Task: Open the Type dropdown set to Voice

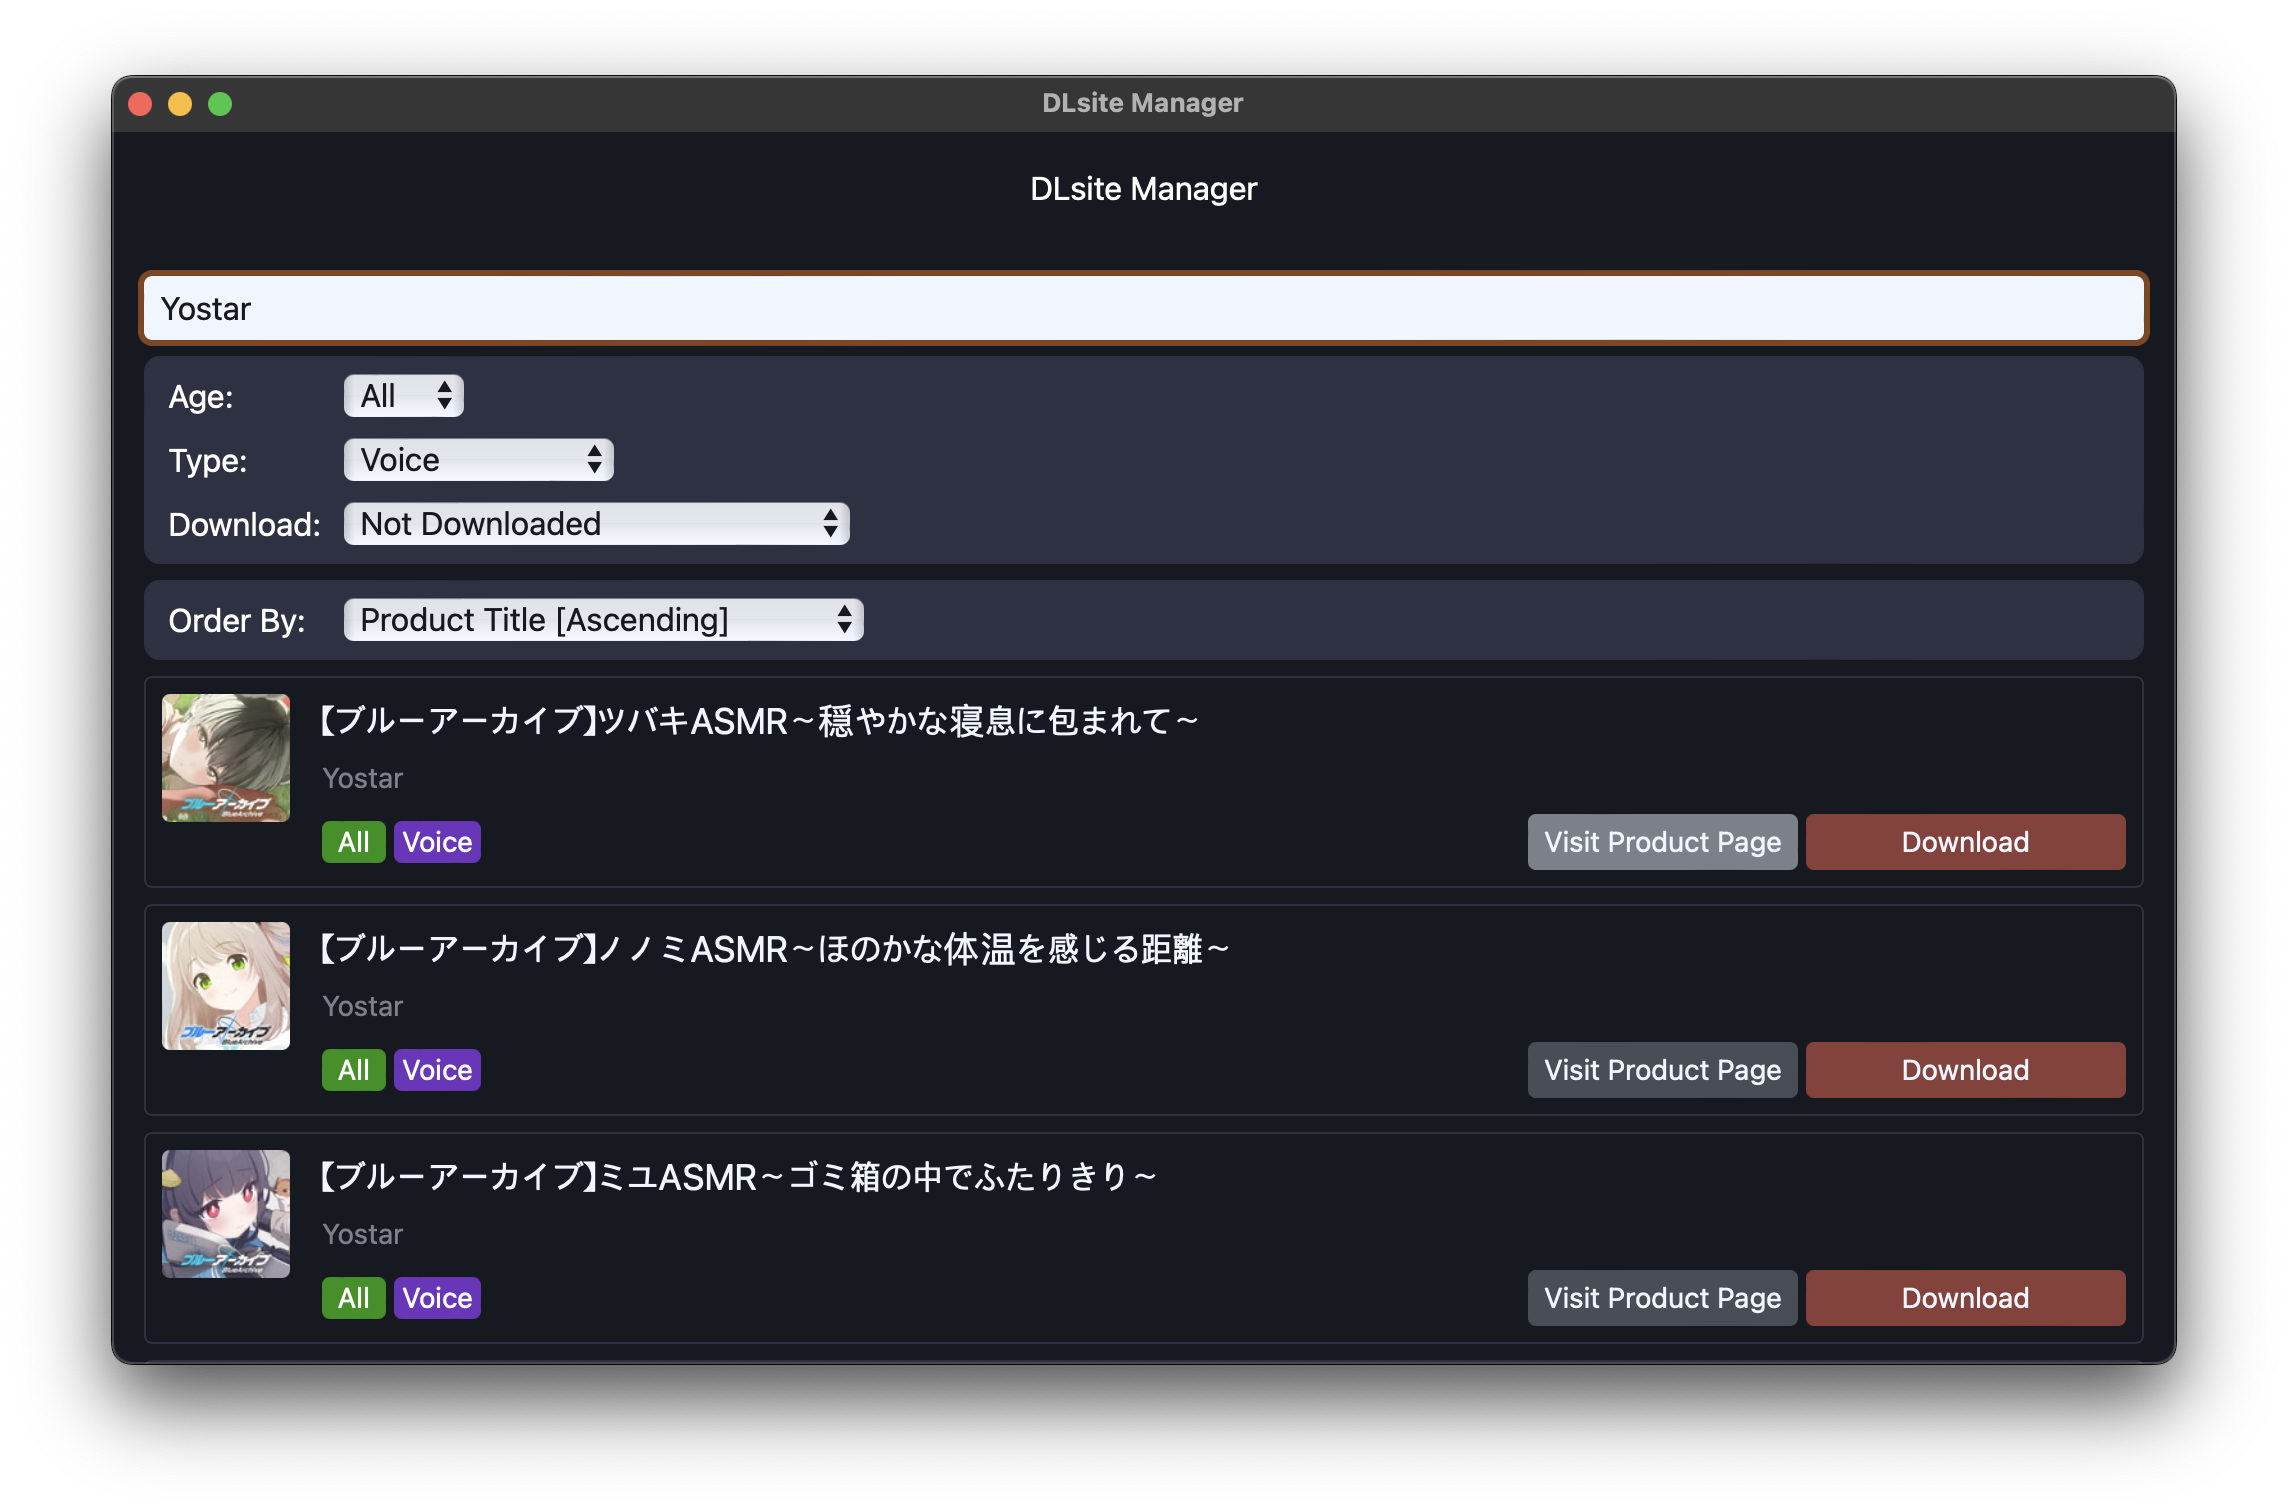Action: click(x=478, y=460)
